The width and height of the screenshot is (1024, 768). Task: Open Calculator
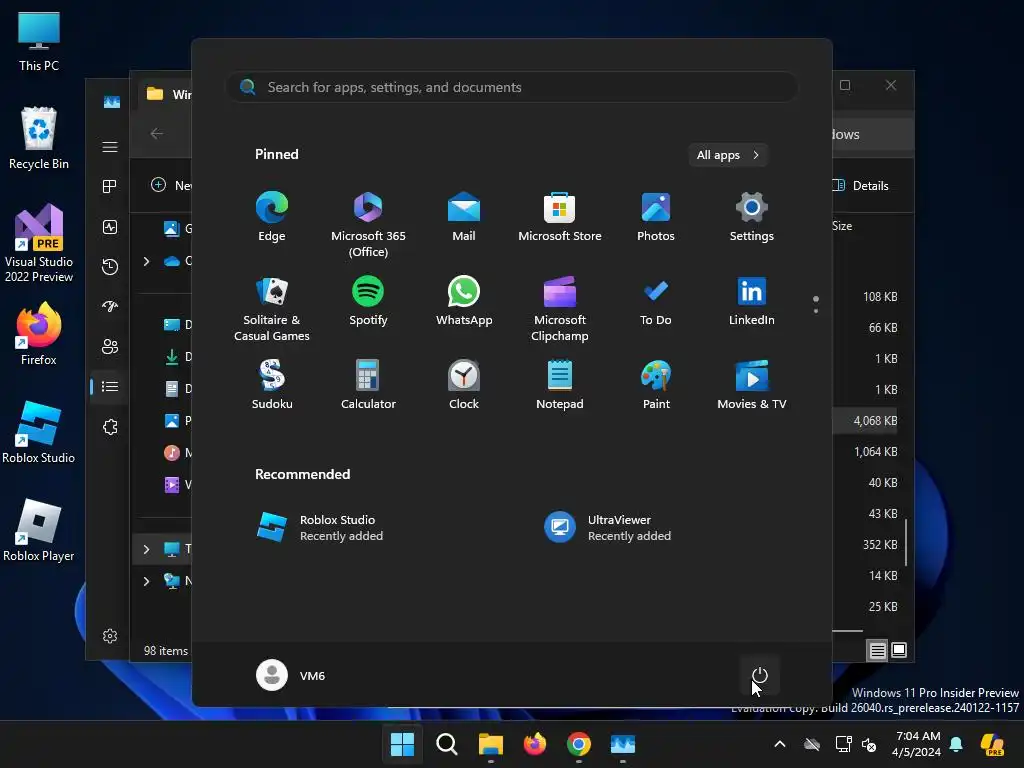click(x=368, y=385)
